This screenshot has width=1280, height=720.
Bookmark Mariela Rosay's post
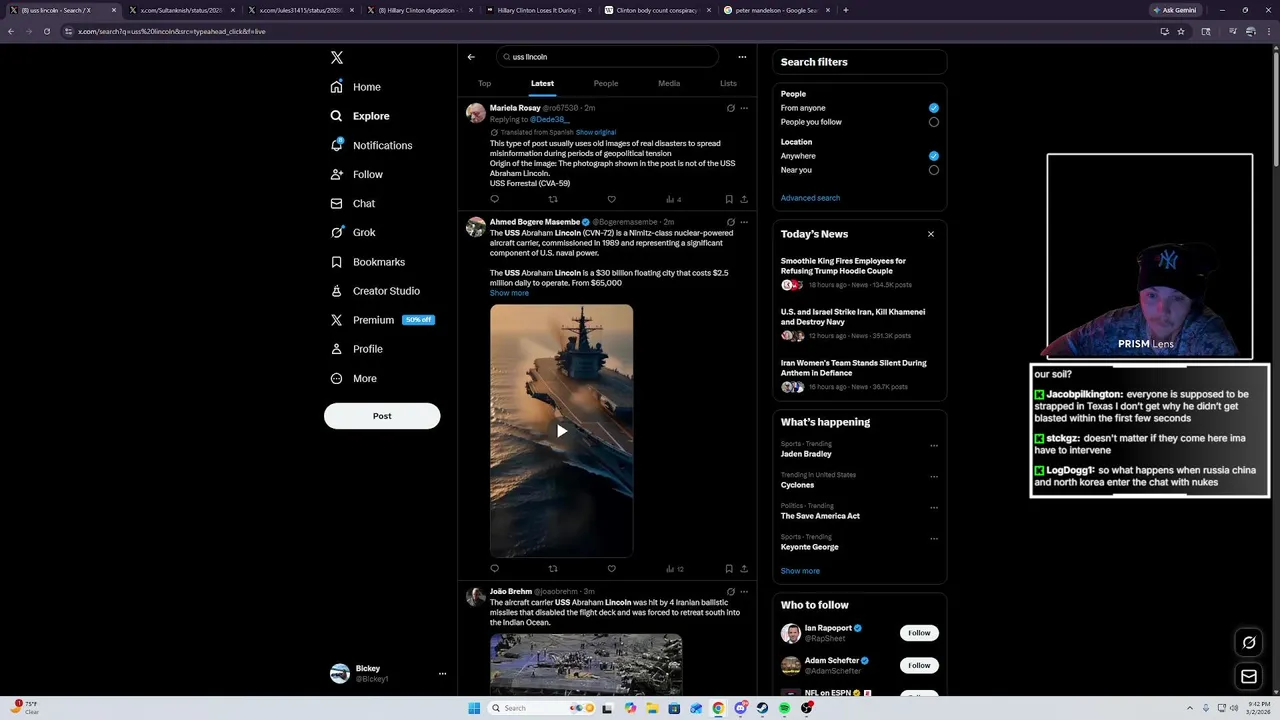(729, 199)
